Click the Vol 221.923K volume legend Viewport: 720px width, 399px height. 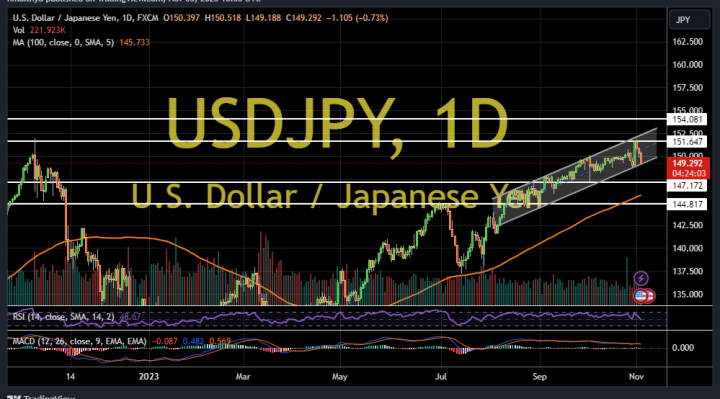tap(39, 30)
